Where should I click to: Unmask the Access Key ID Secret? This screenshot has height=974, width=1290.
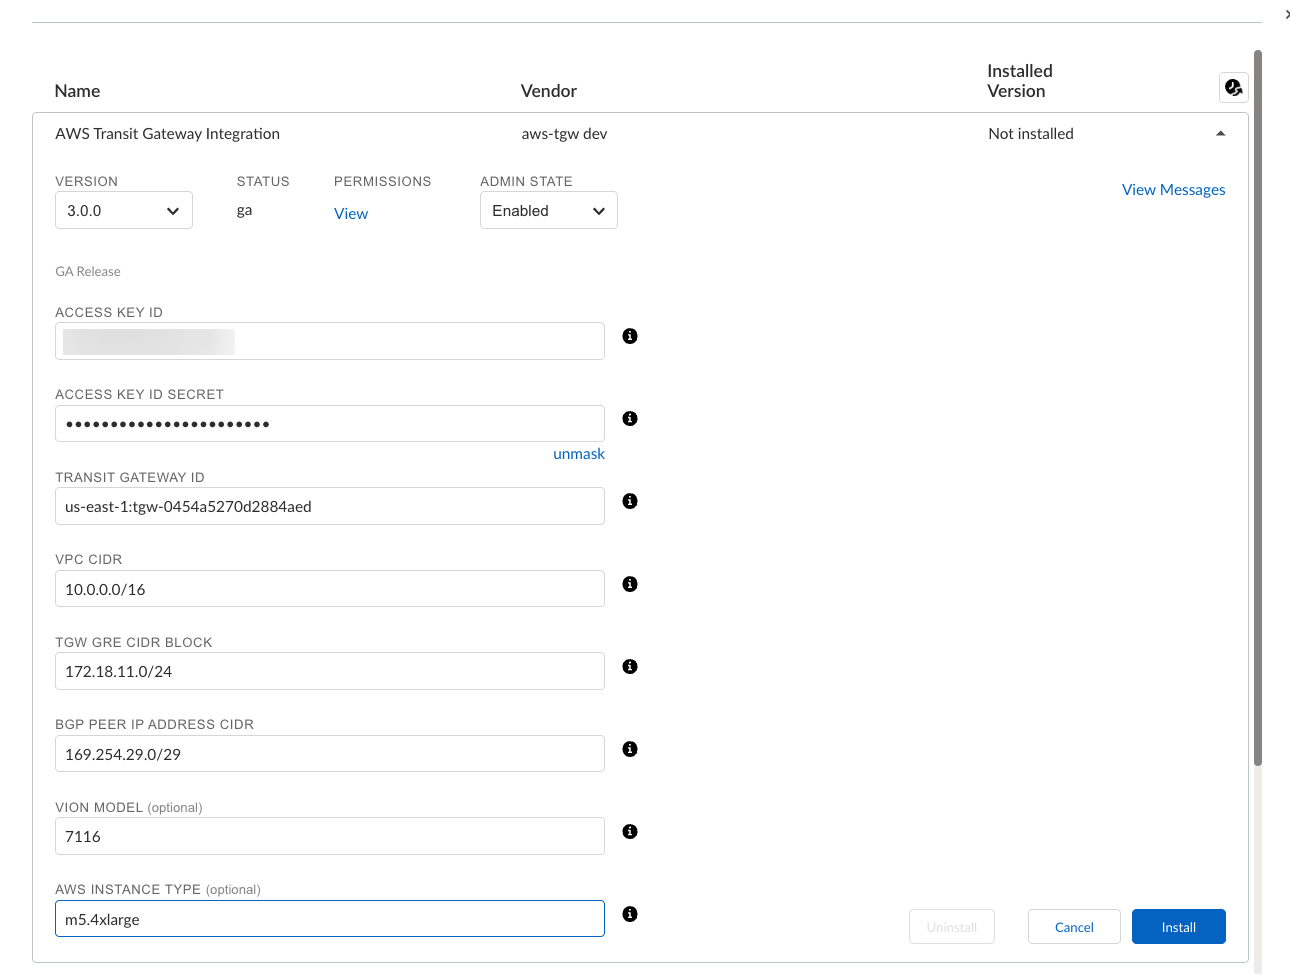579,454
